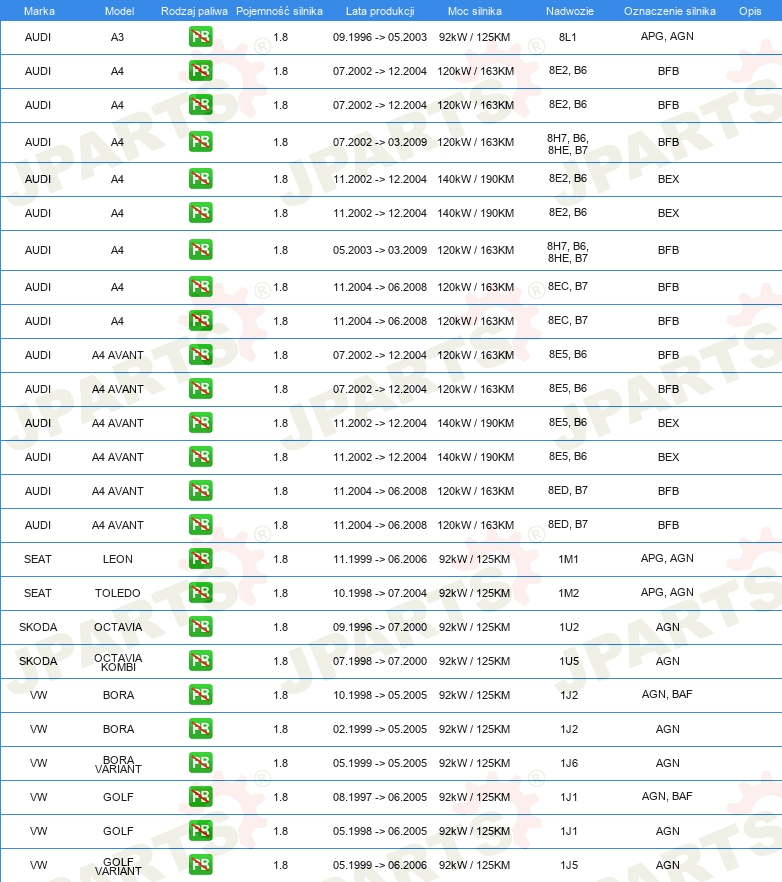Click the fuel icon in the VW BORA 10.1998 row
The width and height of the screenshot is (782, 882).
click(200, 695)
